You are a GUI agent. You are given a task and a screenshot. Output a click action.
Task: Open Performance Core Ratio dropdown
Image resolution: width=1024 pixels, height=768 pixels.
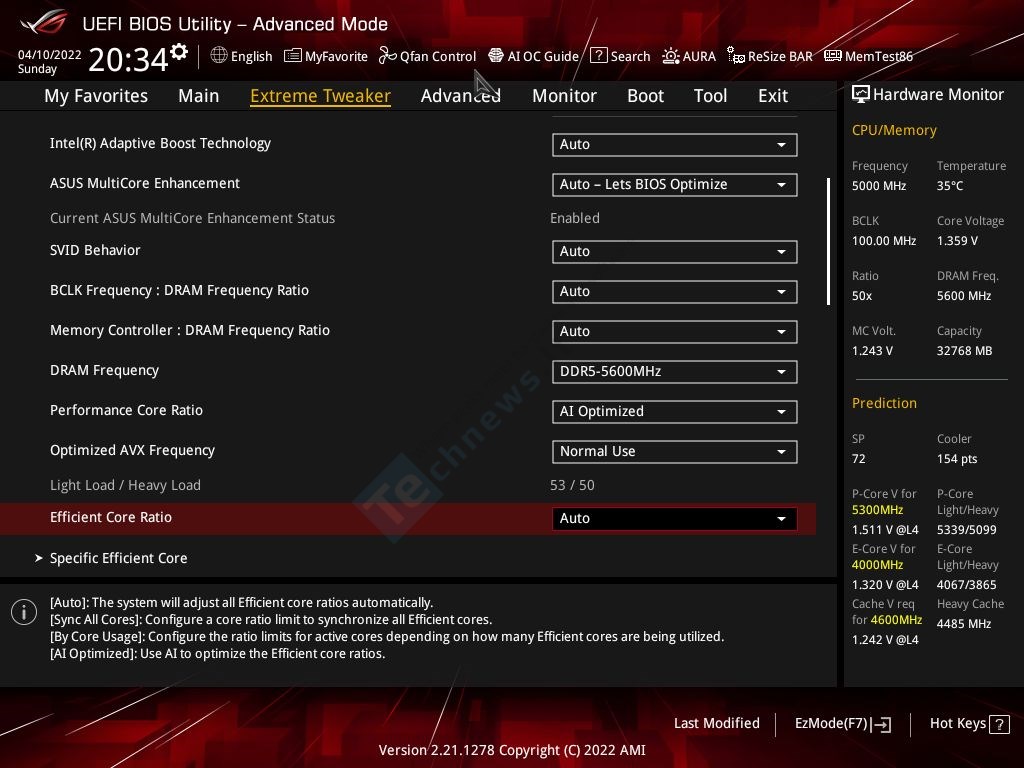[675, 411]
